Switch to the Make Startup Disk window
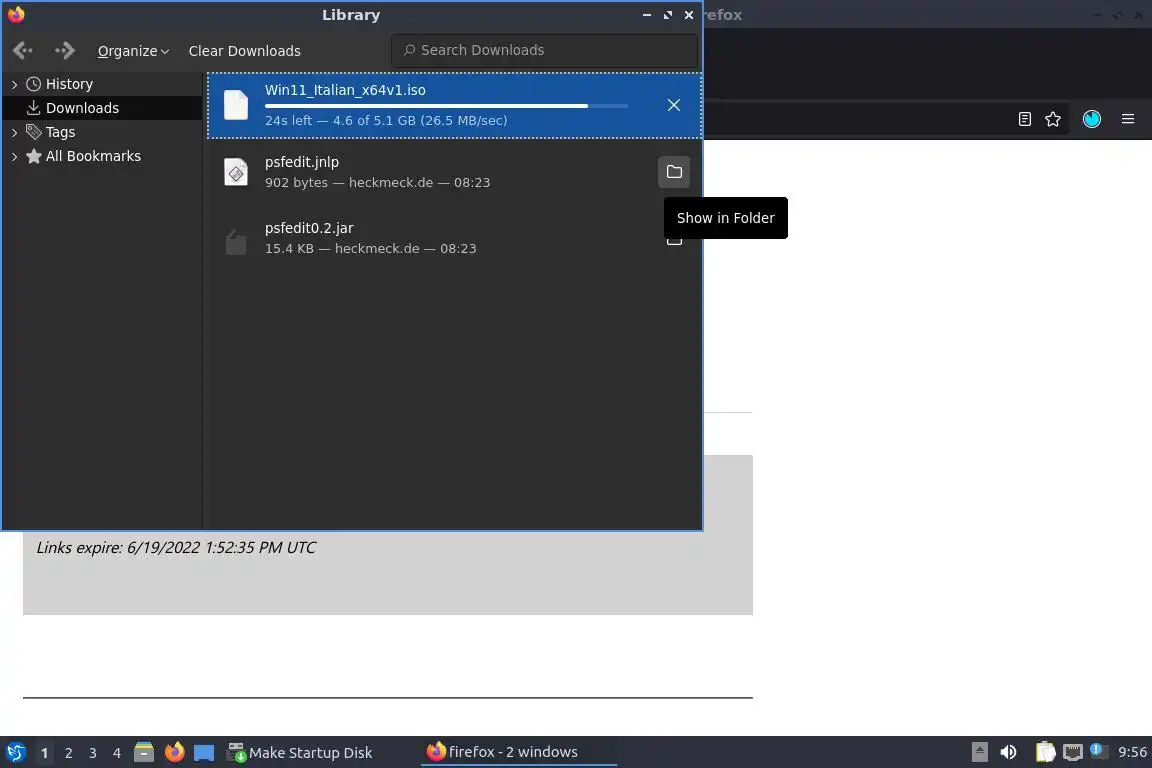 coord(300,753)
